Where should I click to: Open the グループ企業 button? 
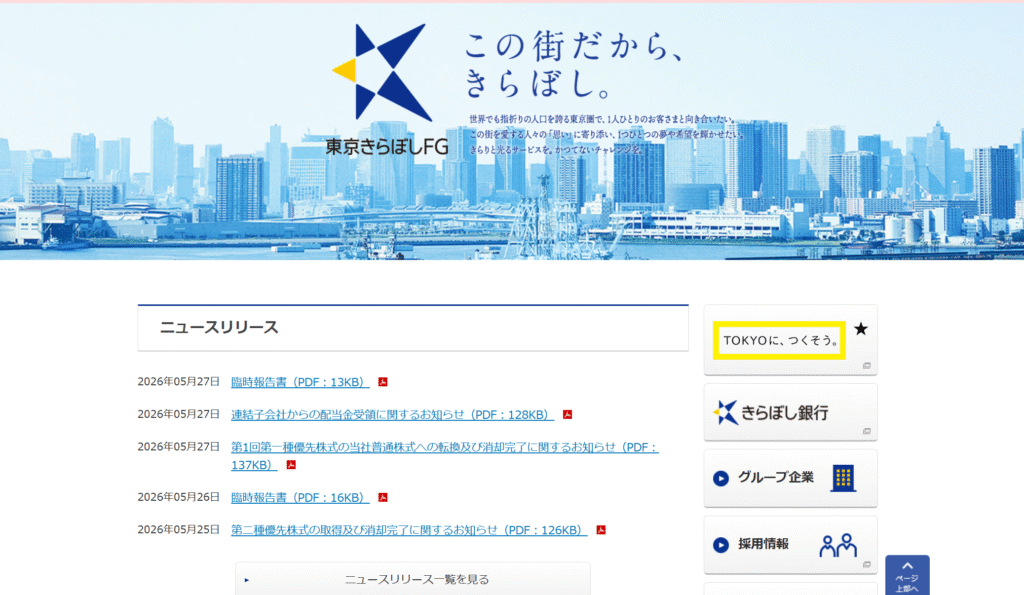pyautogui.click(x=790, y=478)
